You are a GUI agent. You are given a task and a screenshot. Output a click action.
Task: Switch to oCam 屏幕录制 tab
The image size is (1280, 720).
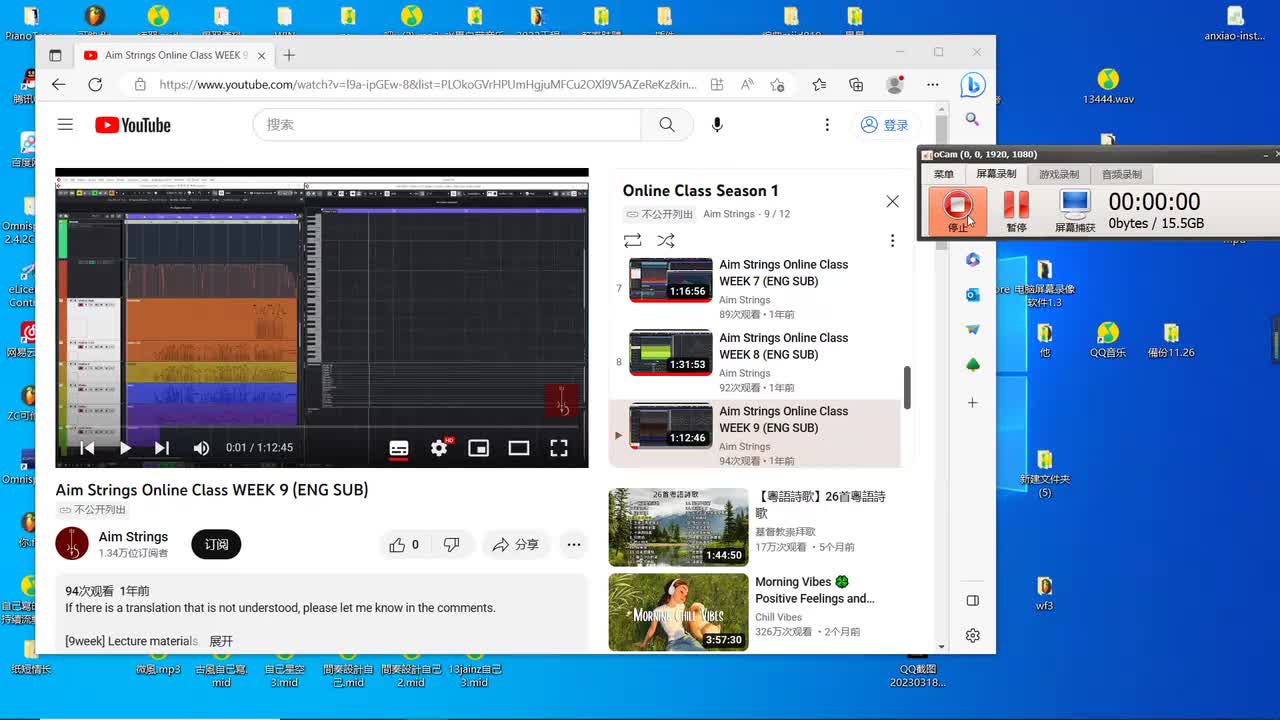996,174
